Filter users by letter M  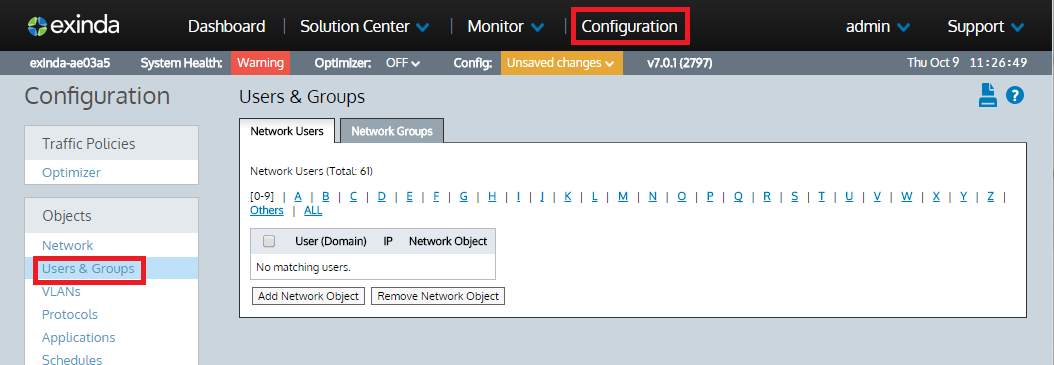point(622,196)
